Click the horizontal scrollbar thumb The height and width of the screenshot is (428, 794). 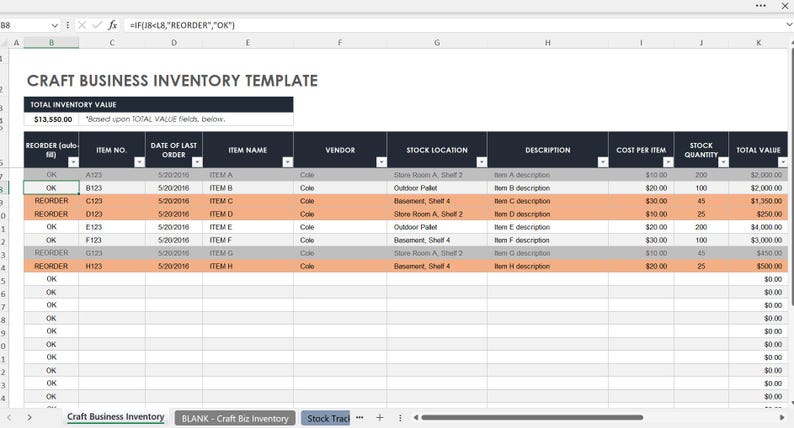click(x=532, y=417)
